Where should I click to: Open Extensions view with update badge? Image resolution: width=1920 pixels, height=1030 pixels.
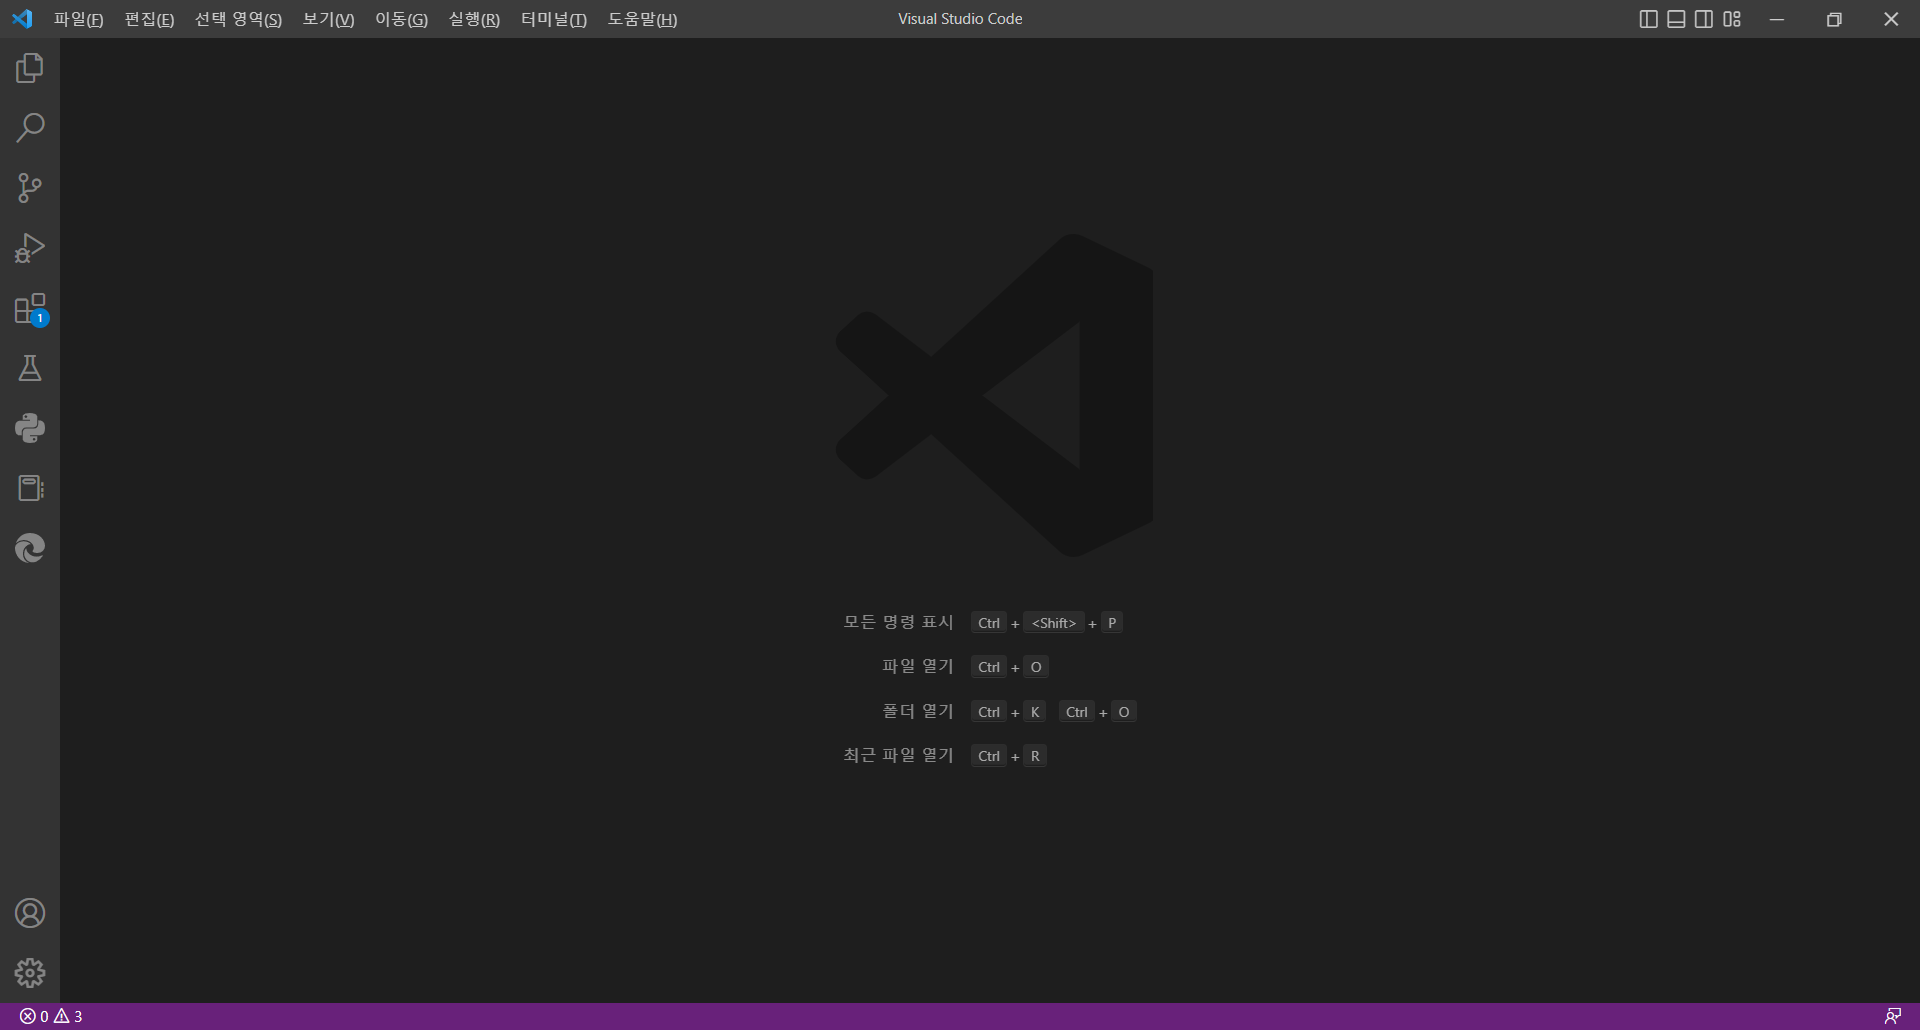coord(30,309)
